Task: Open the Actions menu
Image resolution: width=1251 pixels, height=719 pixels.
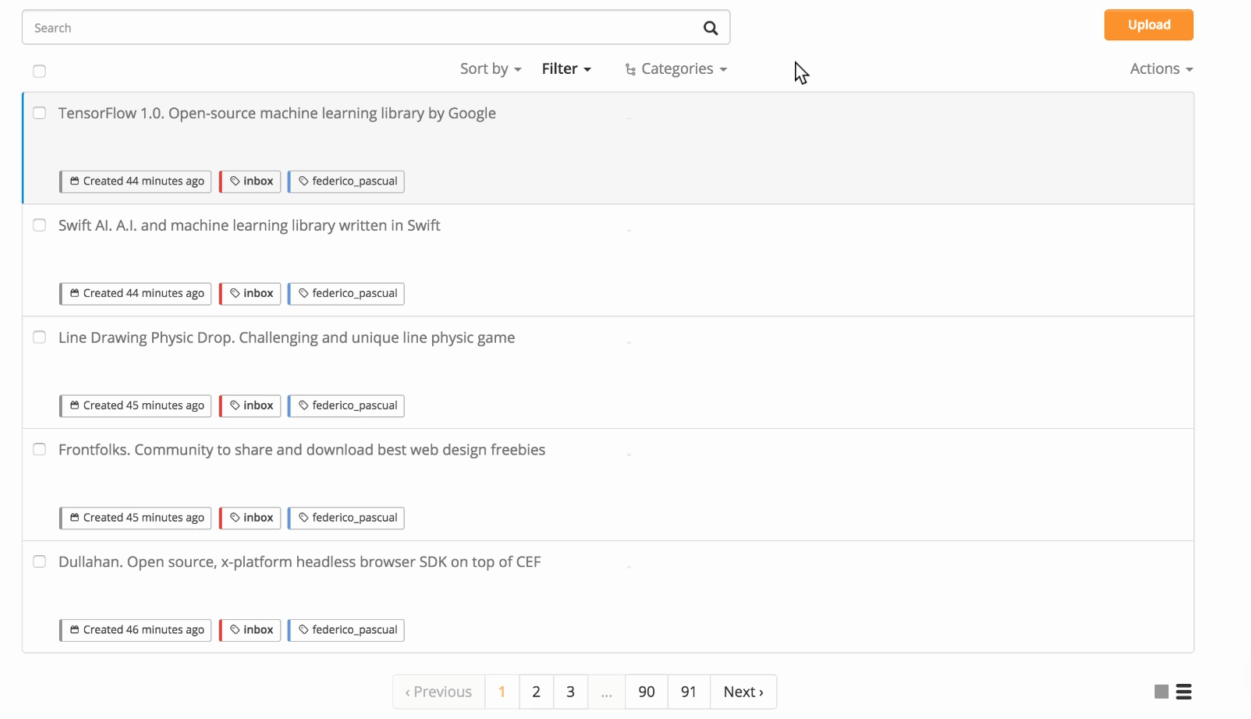Action: click(1161, 69)
